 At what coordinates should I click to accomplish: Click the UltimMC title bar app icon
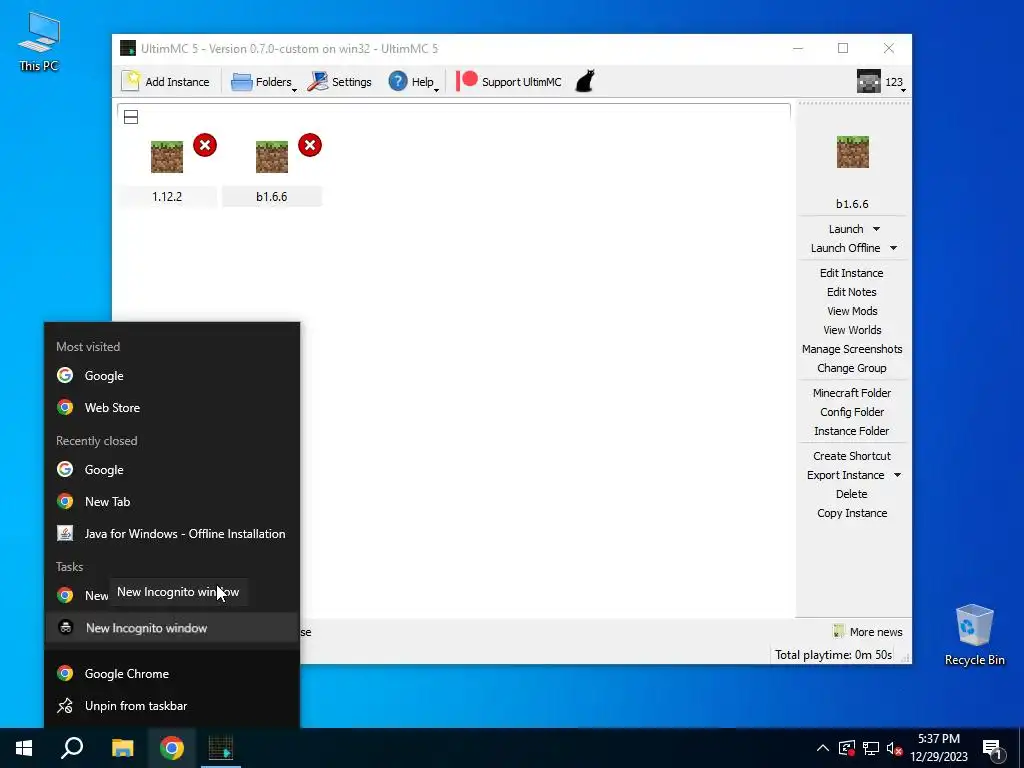click(128, 48)
